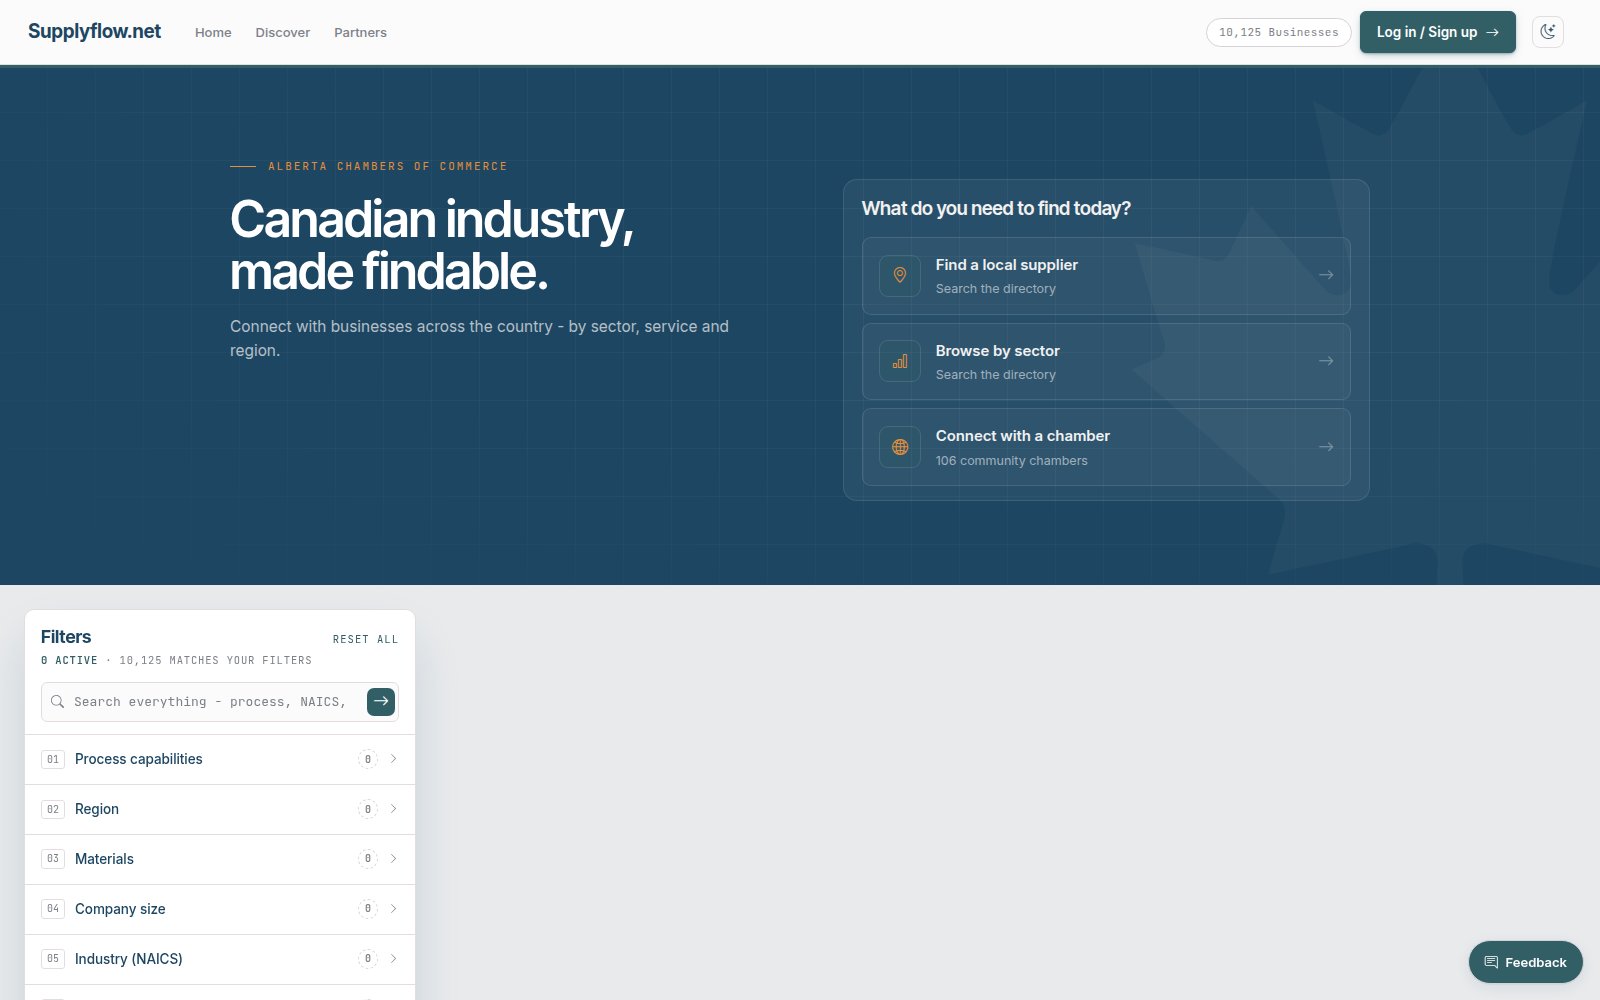Click the magnifier icon in filter search

point(58,702)
